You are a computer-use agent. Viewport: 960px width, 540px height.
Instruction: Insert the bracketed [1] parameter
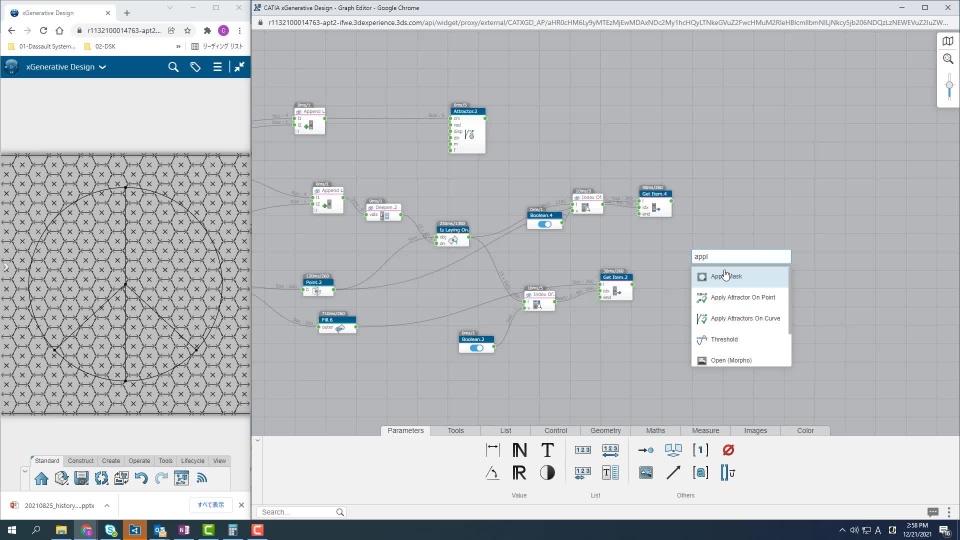(x=700, y=450)
